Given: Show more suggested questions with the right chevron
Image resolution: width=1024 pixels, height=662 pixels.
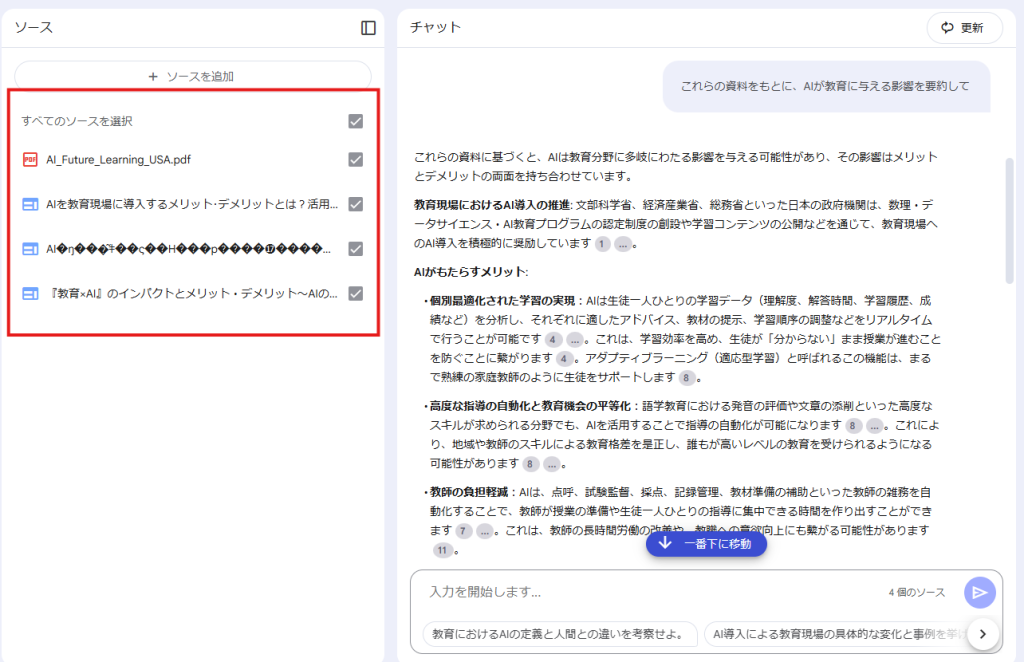Looking at the screenshot, I should 983,633.
